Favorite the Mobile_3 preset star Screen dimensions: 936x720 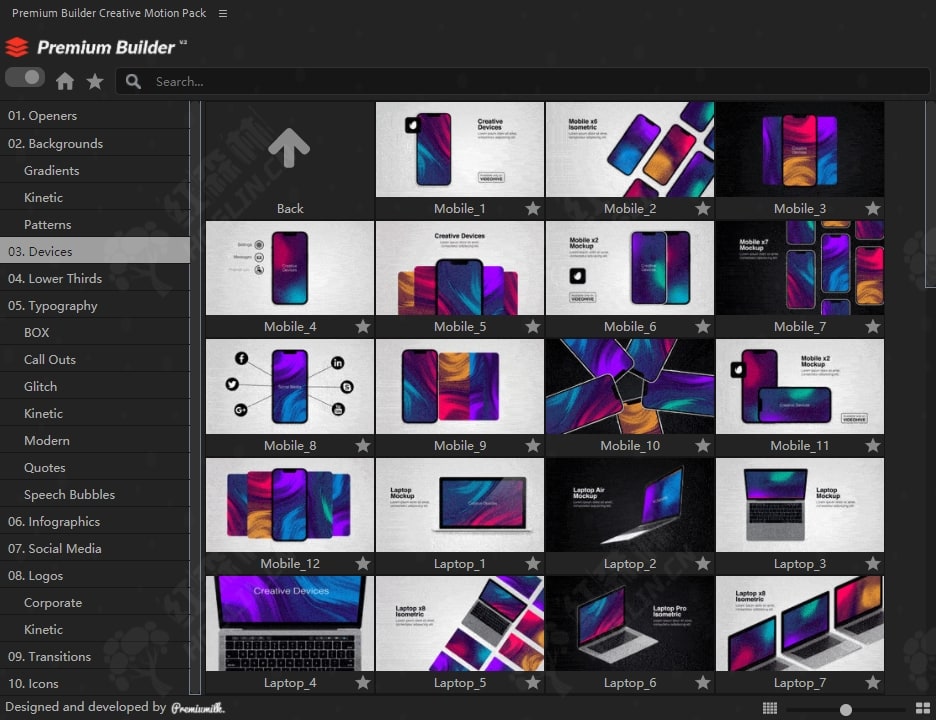click(873, 208)
